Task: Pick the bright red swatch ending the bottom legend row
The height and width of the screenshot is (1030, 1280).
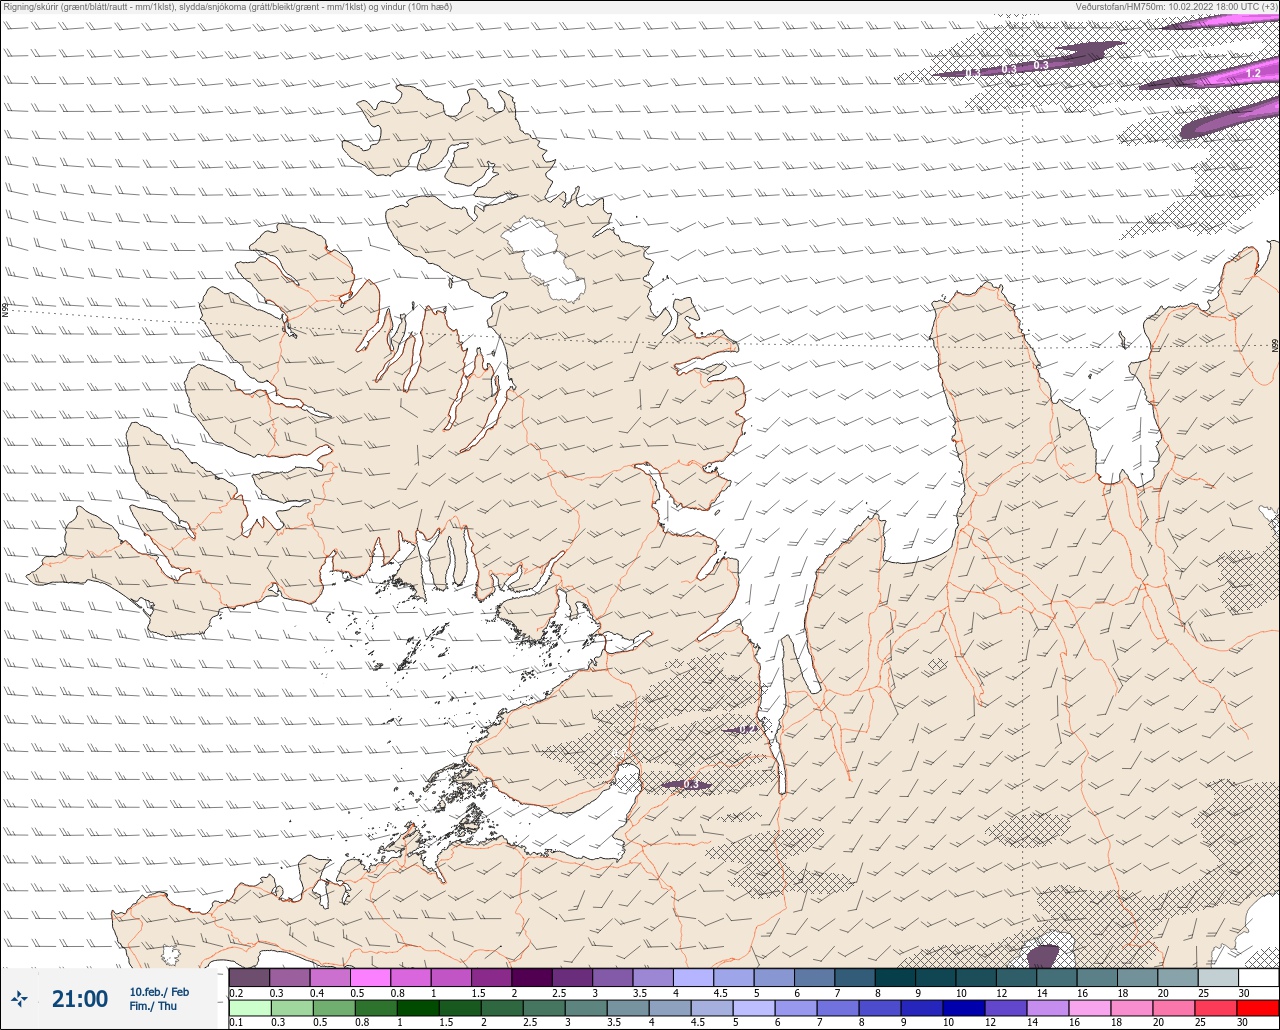Action: (1258, 1008)
